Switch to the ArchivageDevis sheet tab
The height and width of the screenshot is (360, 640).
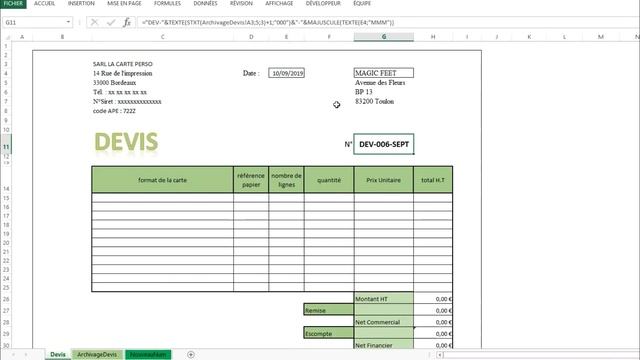coord(97,354)
